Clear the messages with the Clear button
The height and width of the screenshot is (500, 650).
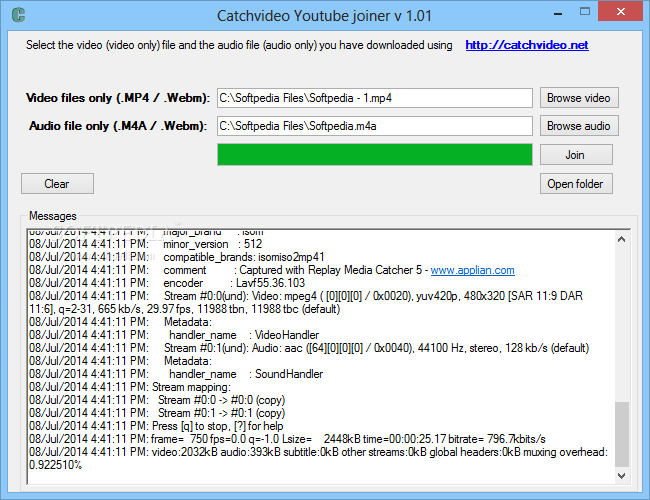click(57, 184)
